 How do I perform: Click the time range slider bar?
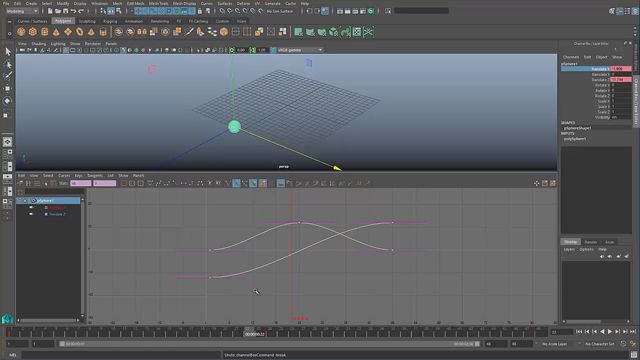tap(269, 344)
